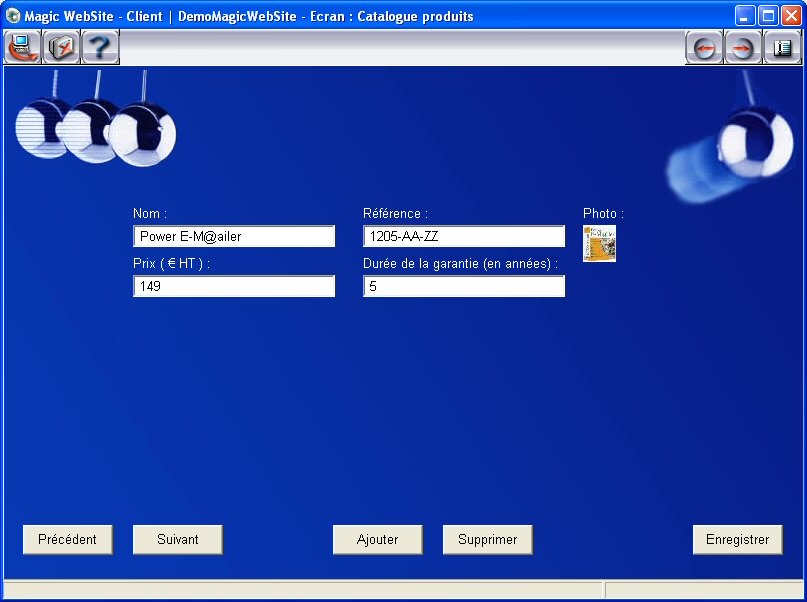
Task: Minimize the Magic WebSite window
Action: (x=745, y=16)
